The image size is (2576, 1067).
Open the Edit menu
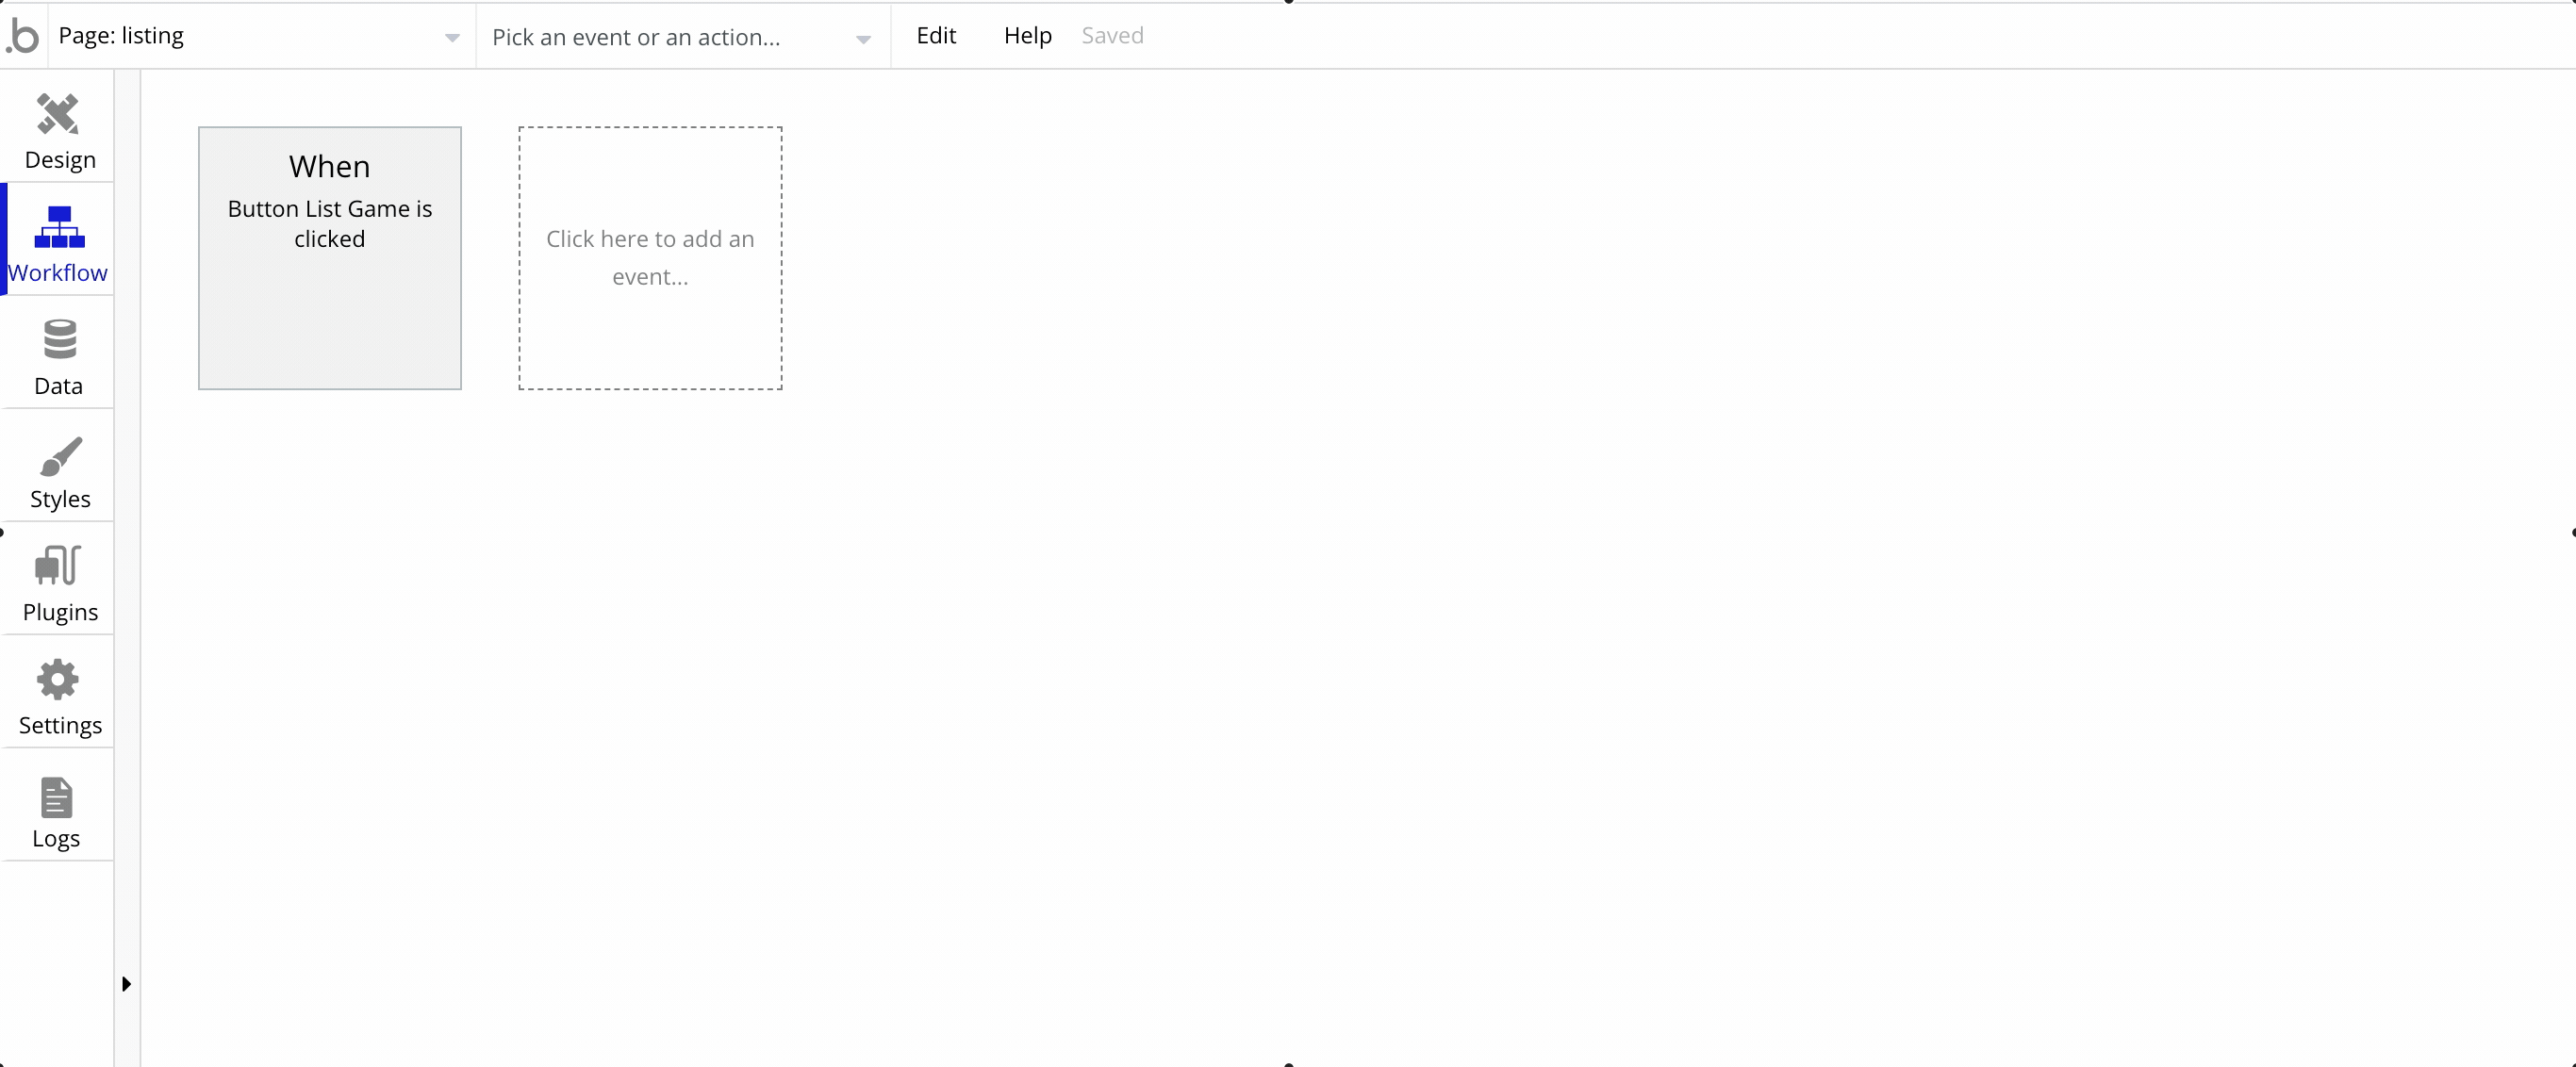tap(935, 36)
